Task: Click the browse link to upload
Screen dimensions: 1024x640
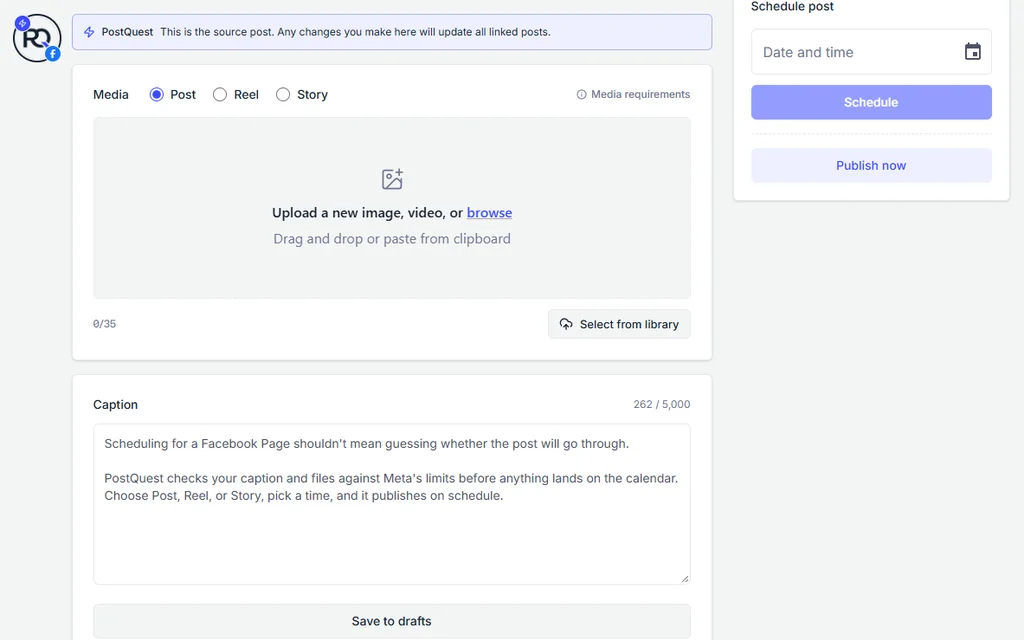Action: 489,213
